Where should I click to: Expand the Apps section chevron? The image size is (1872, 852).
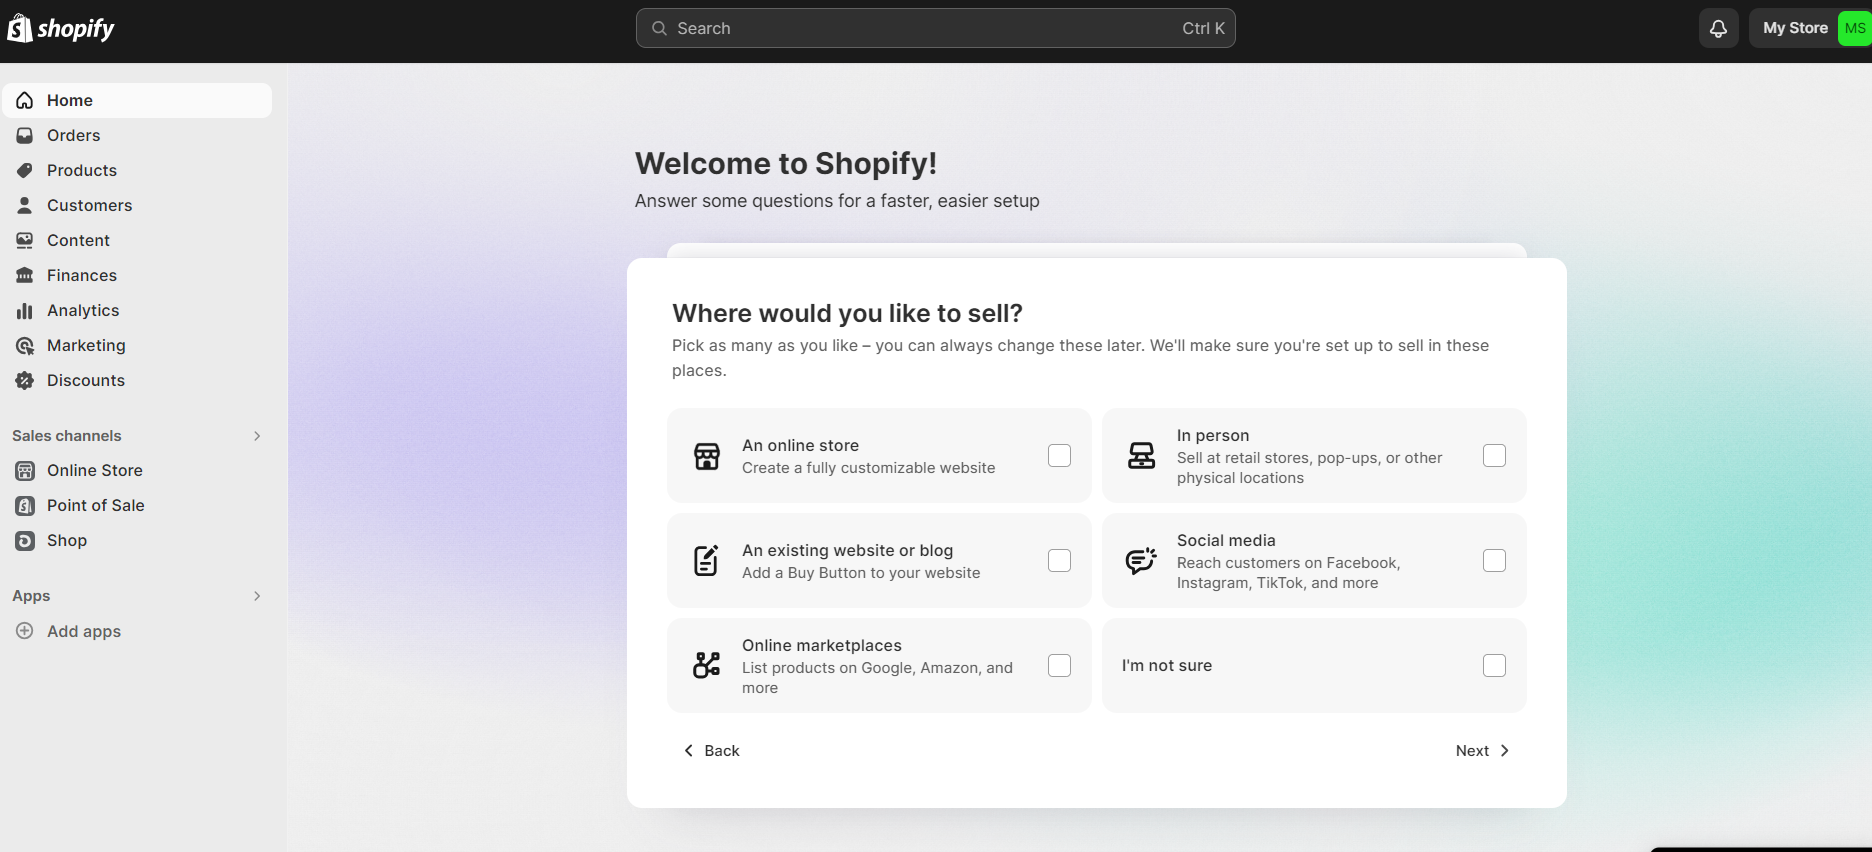tap(257, 596)
